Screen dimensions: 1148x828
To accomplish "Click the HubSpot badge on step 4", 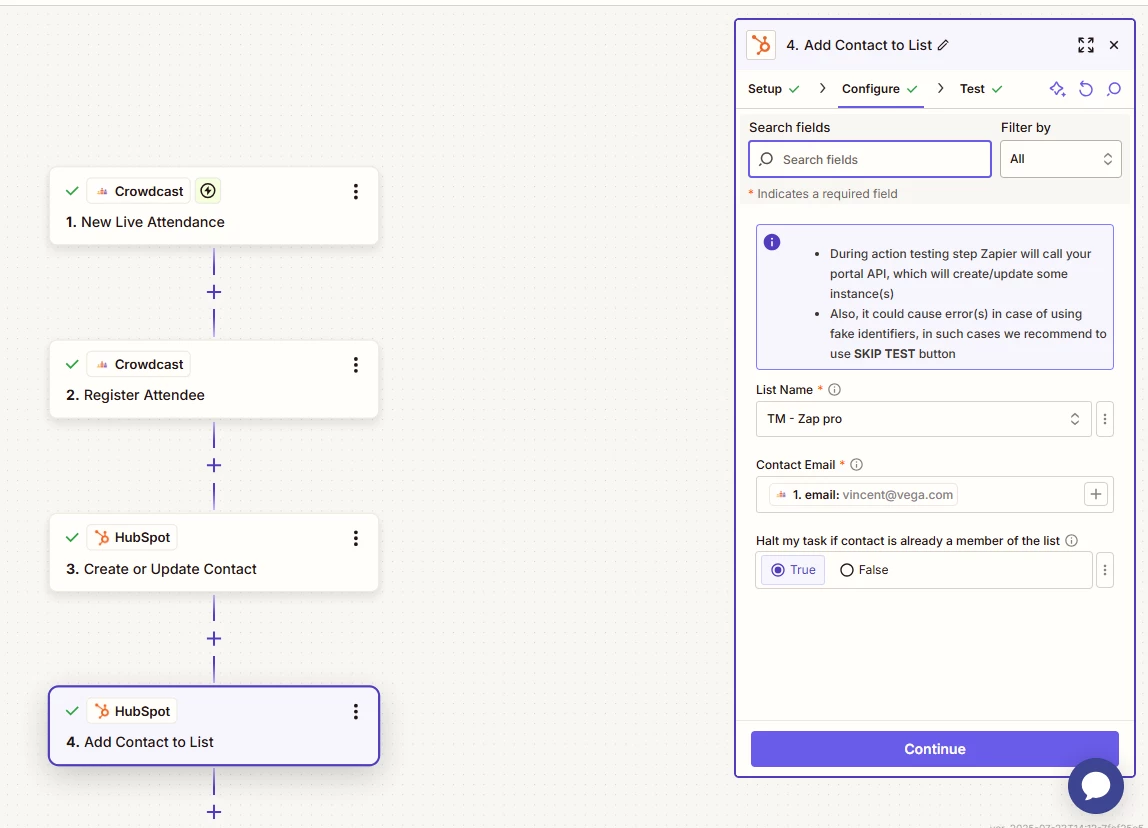I will tap(133, 711).
